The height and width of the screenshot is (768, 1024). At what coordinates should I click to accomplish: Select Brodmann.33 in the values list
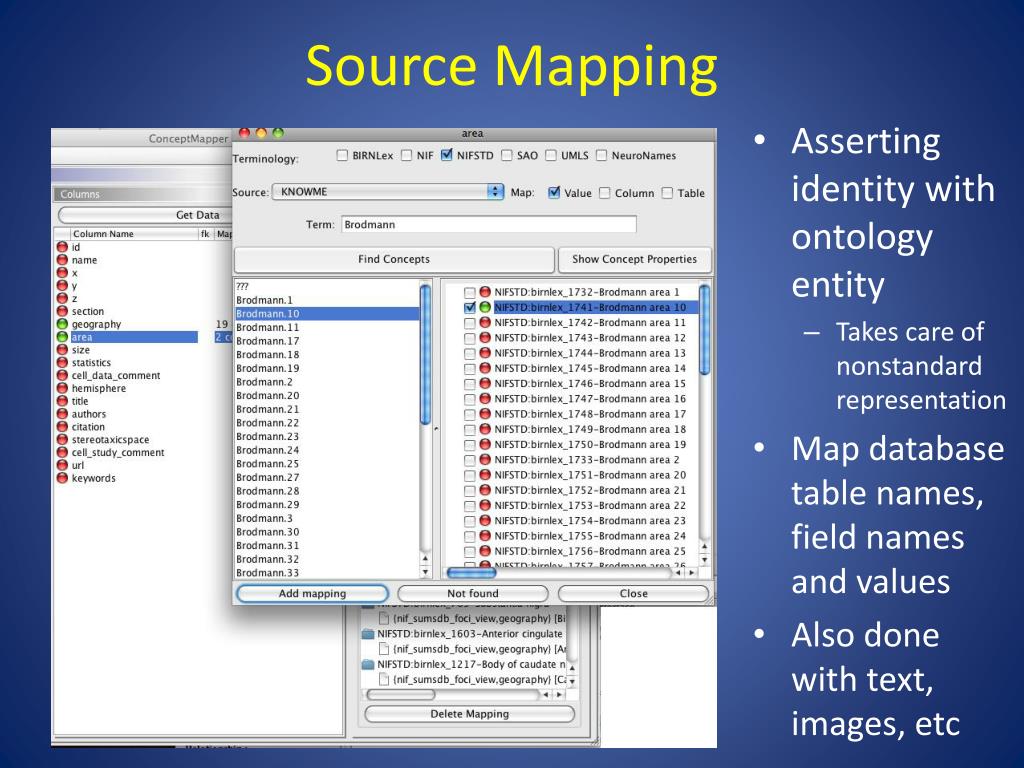tap(327, 573)
